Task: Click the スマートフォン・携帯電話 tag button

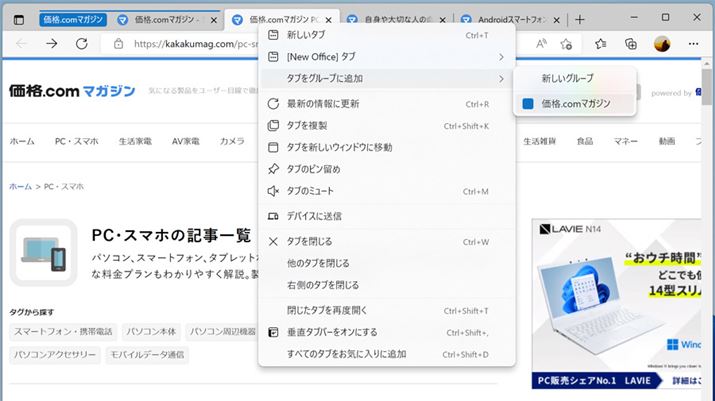Action: click(64, 331)
